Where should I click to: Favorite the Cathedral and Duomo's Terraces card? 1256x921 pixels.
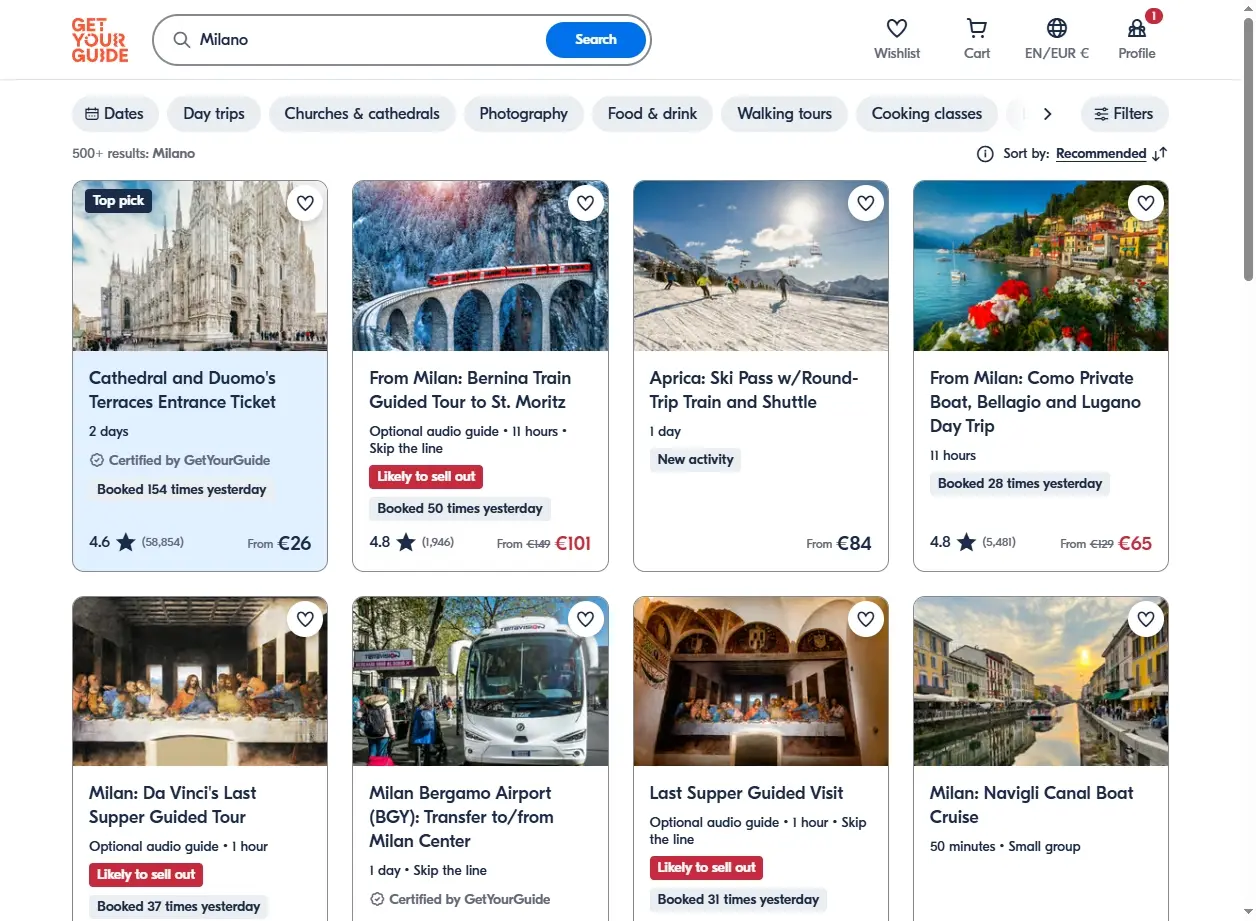[x=306, y=203]
